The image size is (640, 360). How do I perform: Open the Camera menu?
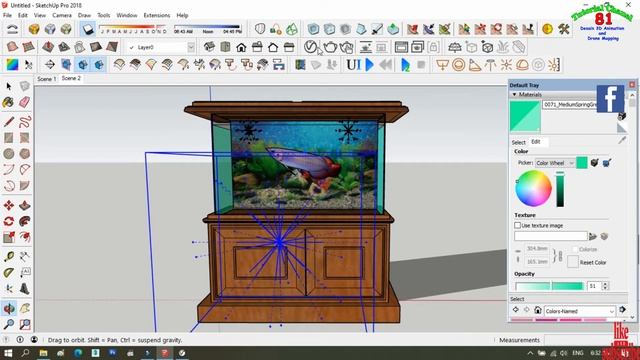tap(62, 15)
